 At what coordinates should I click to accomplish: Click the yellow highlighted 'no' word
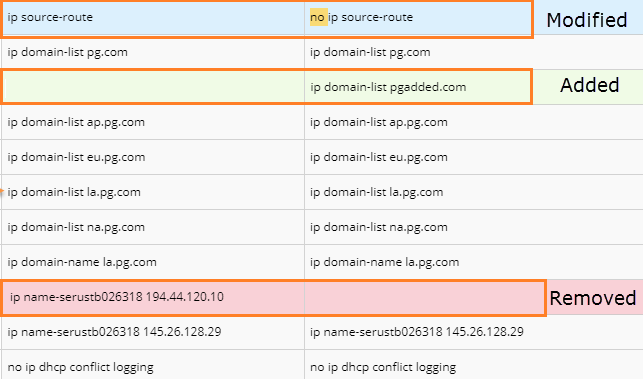point(318,17)
